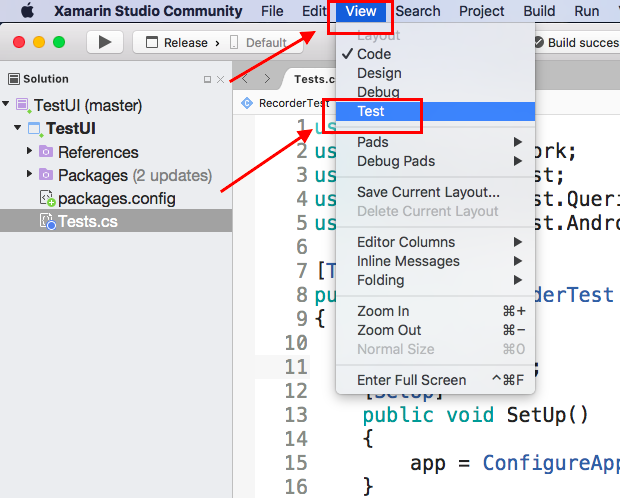Click the References folder icon
Screen dimensions: 620x498
tap(46, 151)
